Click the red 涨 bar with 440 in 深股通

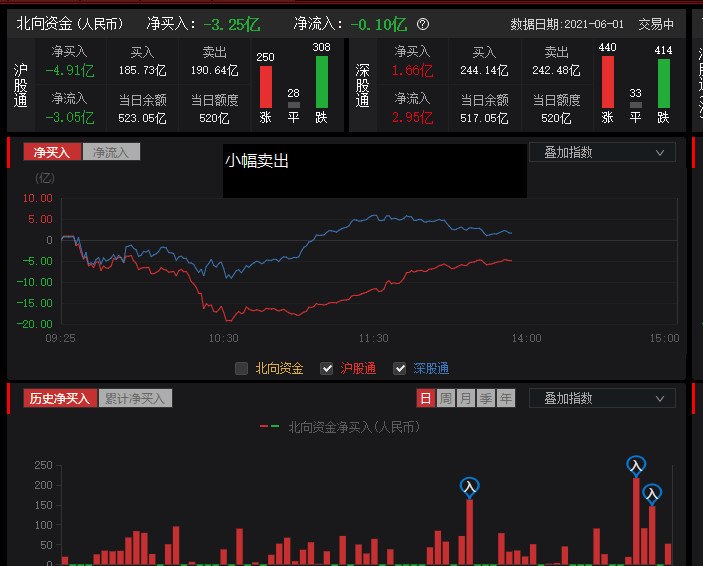point(608,82)
